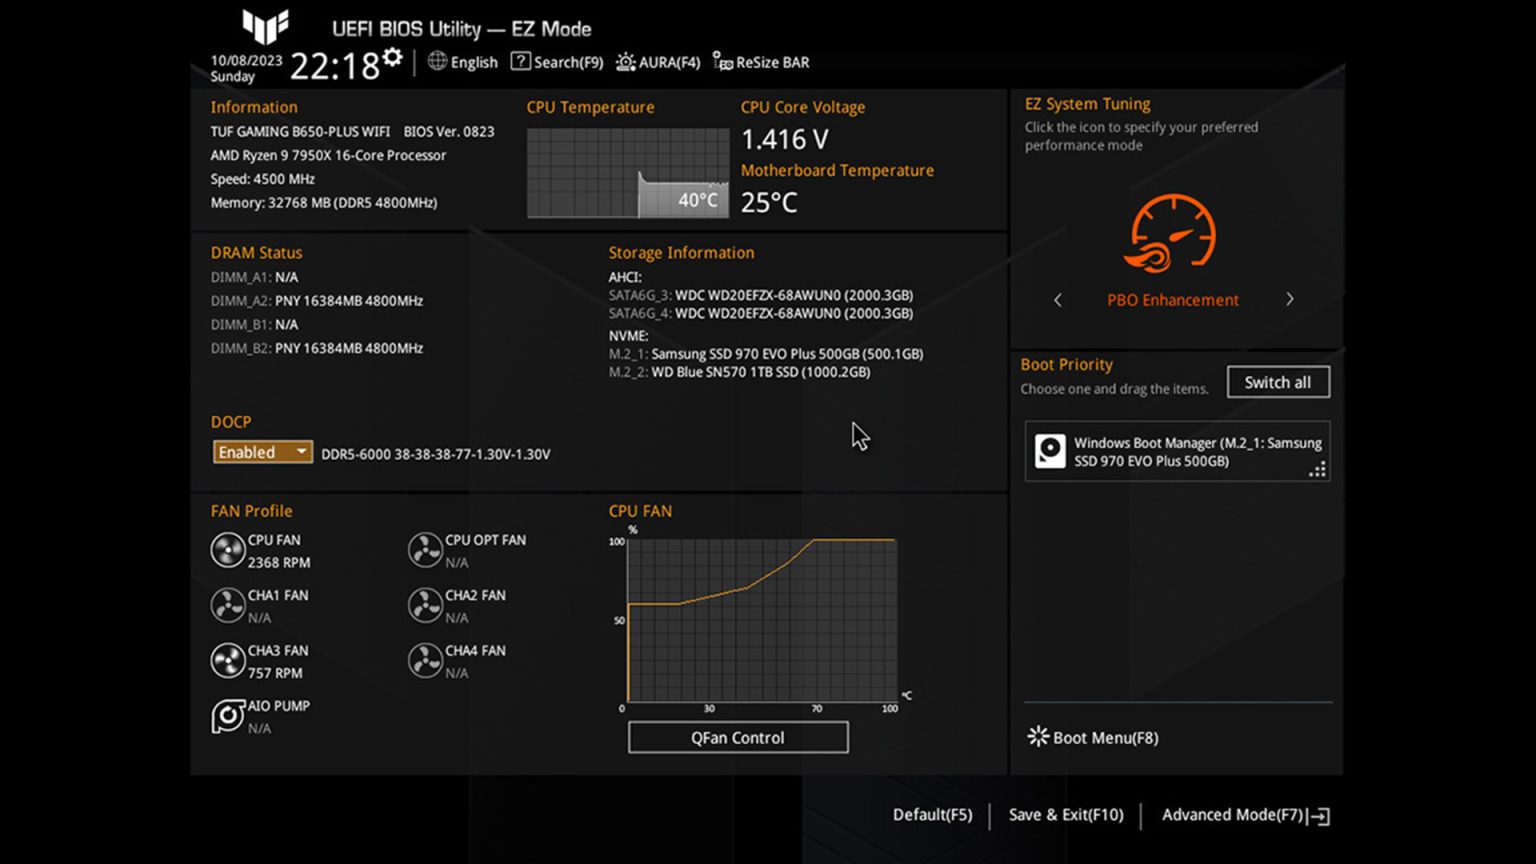
Task: Click Save & Exit(F10)
Action: pyautogui.click(x=1066, y=815)
